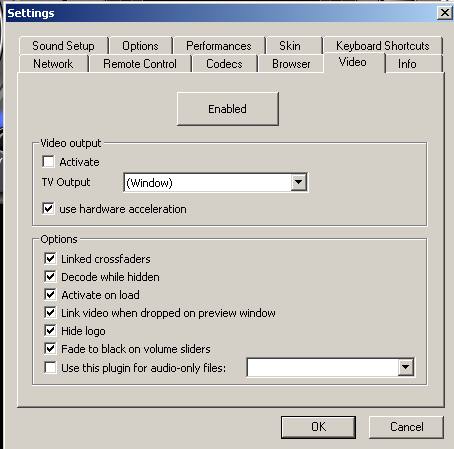This screenshot has height=449, width=454.
Task: Toggle Fade to black on volume sliders
Action: pos(50,349)
